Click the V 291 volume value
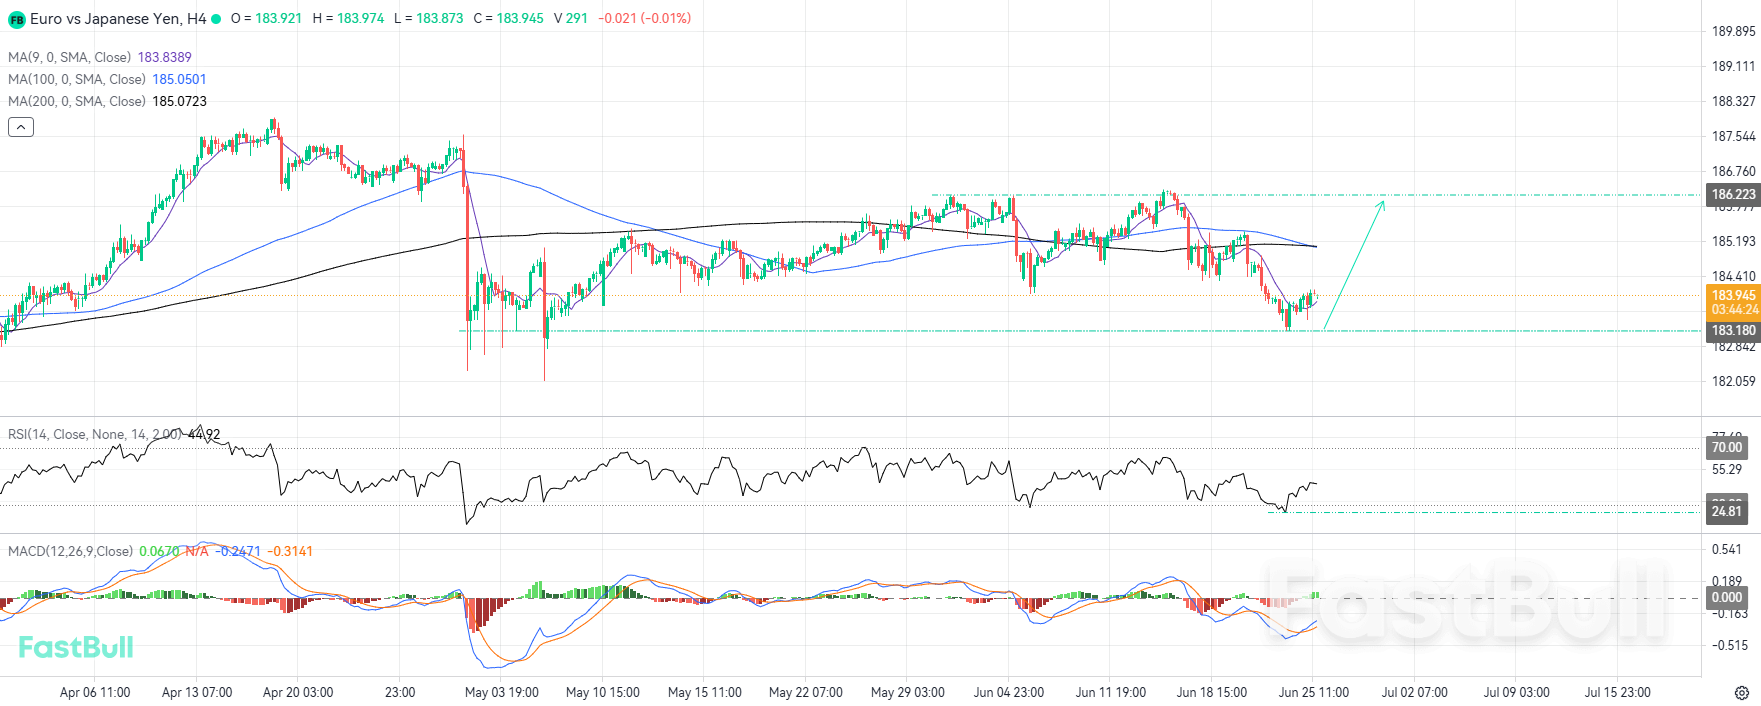This screenshot has height=706, width=1761. click(571, 18)
